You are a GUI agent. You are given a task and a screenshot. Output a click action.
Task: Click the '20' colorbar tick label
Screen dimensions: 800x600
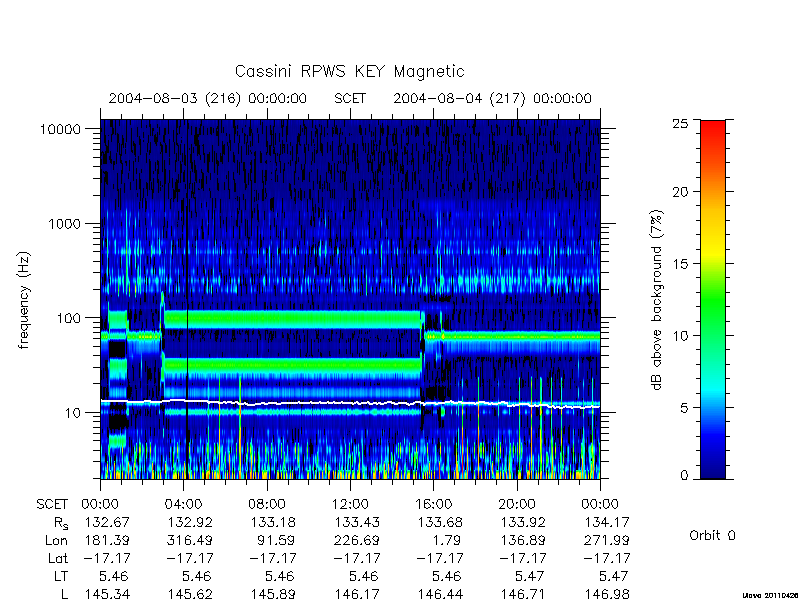[x=680, y=192]
